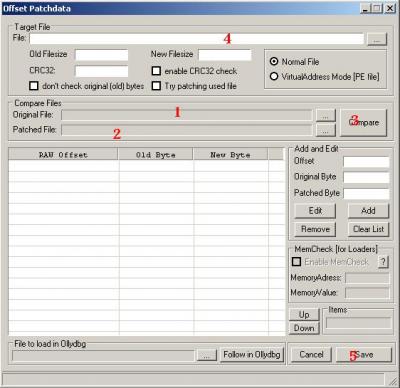The image size is (400, 388).
Task: Select the Normal File radio option
Action: click(x=274, y=62)
